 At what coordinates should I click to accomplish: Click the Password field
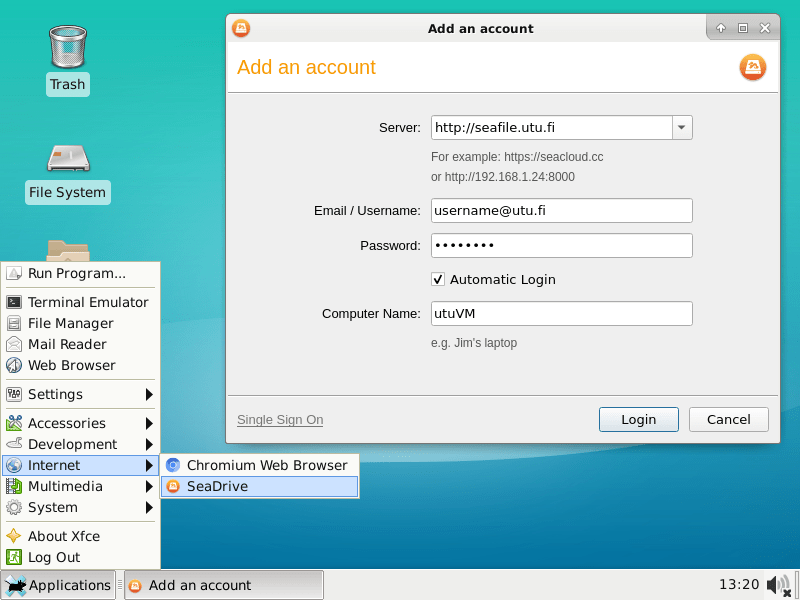(x=562, y=245)
